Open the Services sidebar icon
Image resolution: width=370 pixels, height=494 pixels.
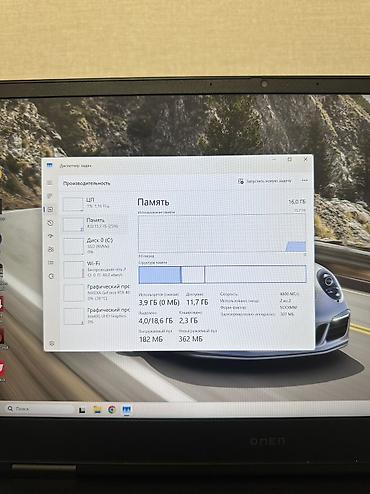[51, 276]
